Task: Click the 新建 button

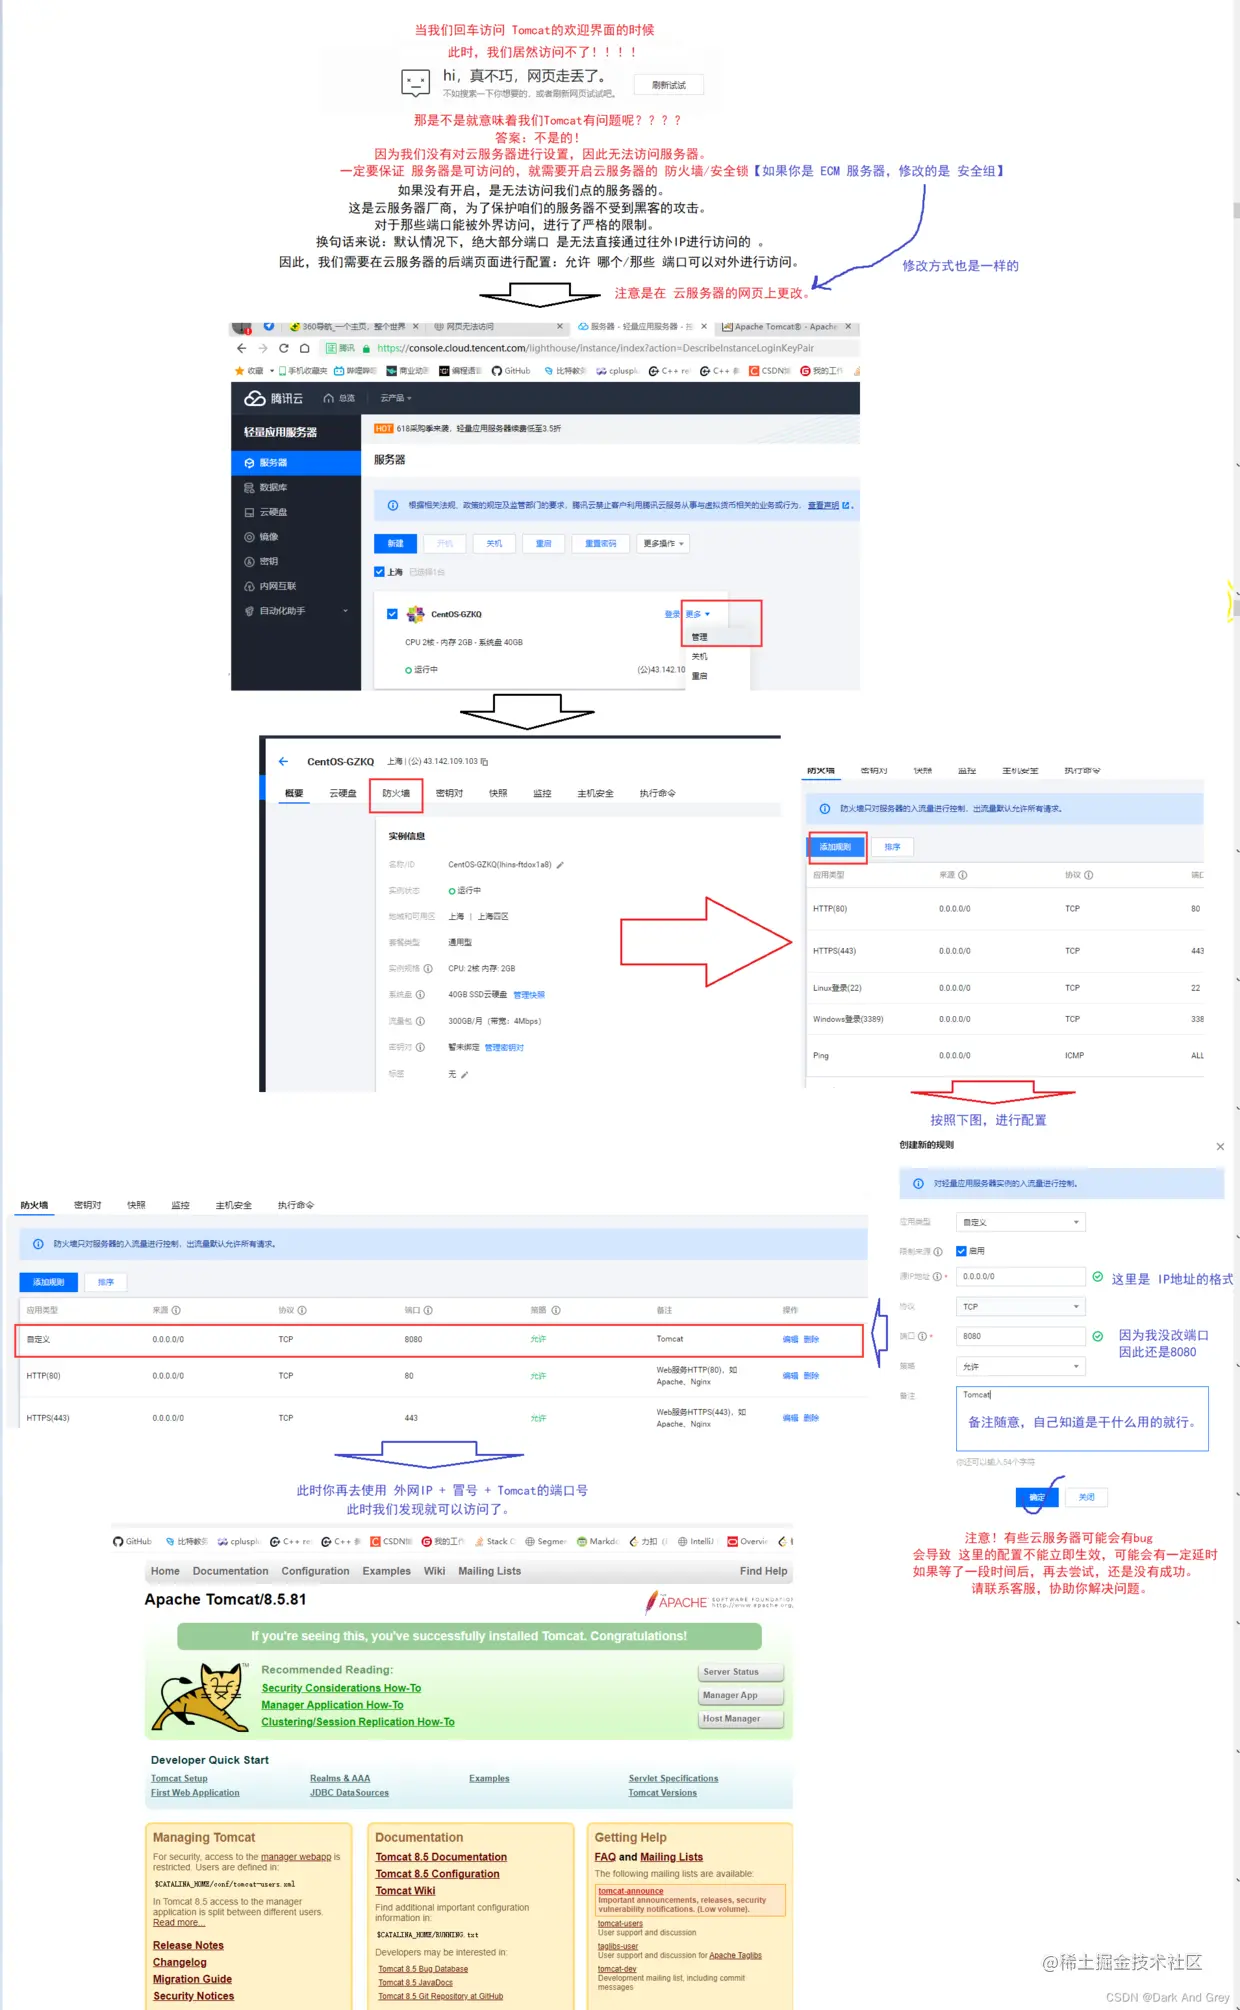Action: pyautogui.click(x=396, y=544)
